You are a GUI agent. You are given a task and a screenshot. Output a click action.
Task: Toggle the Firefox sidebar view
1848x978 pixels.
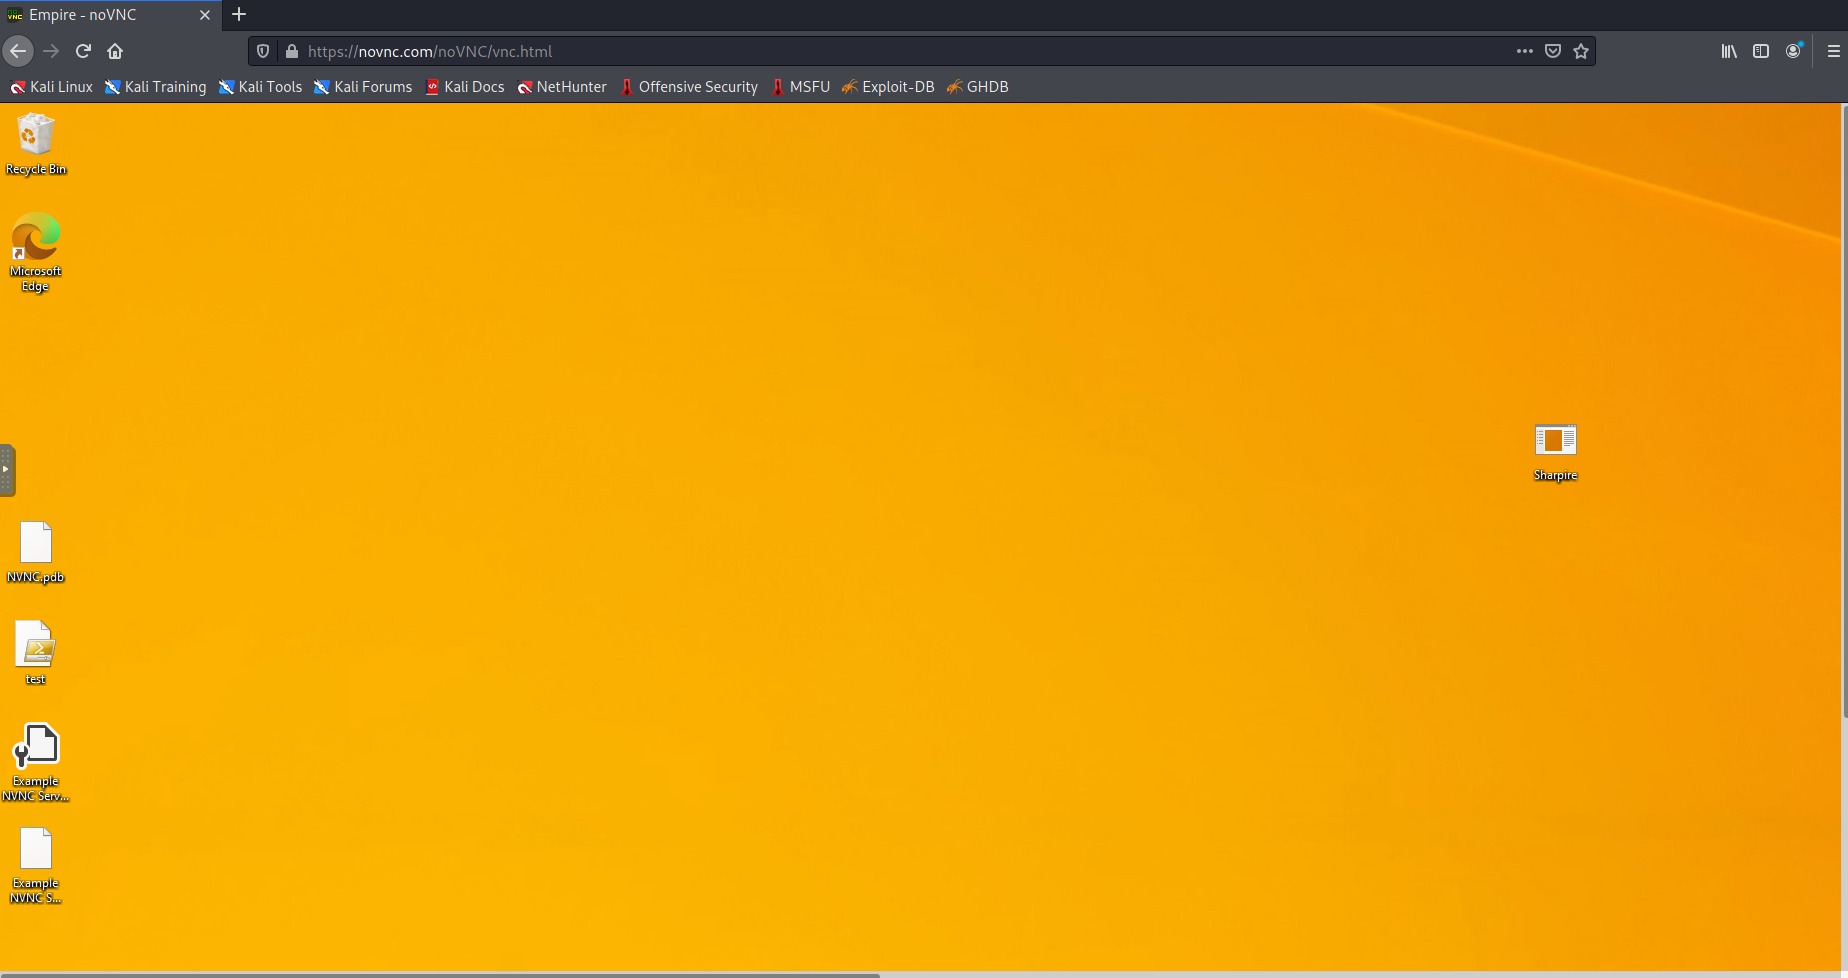(1761, 51)
